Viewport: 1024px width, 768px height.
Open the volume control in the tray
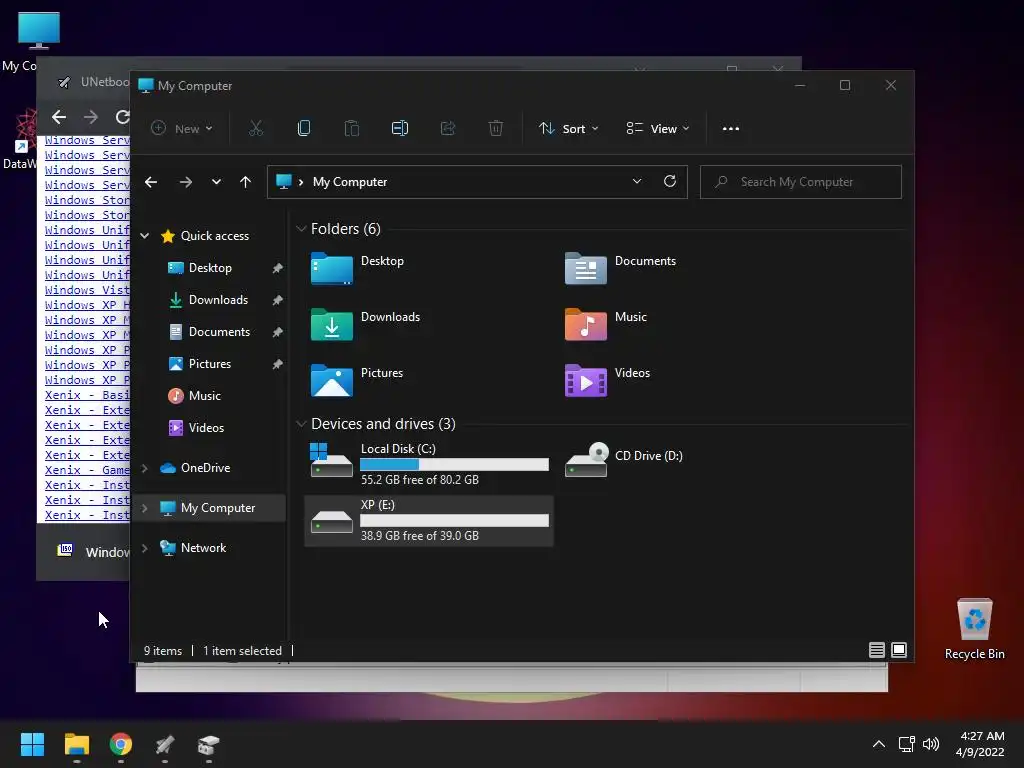(931, 744)
